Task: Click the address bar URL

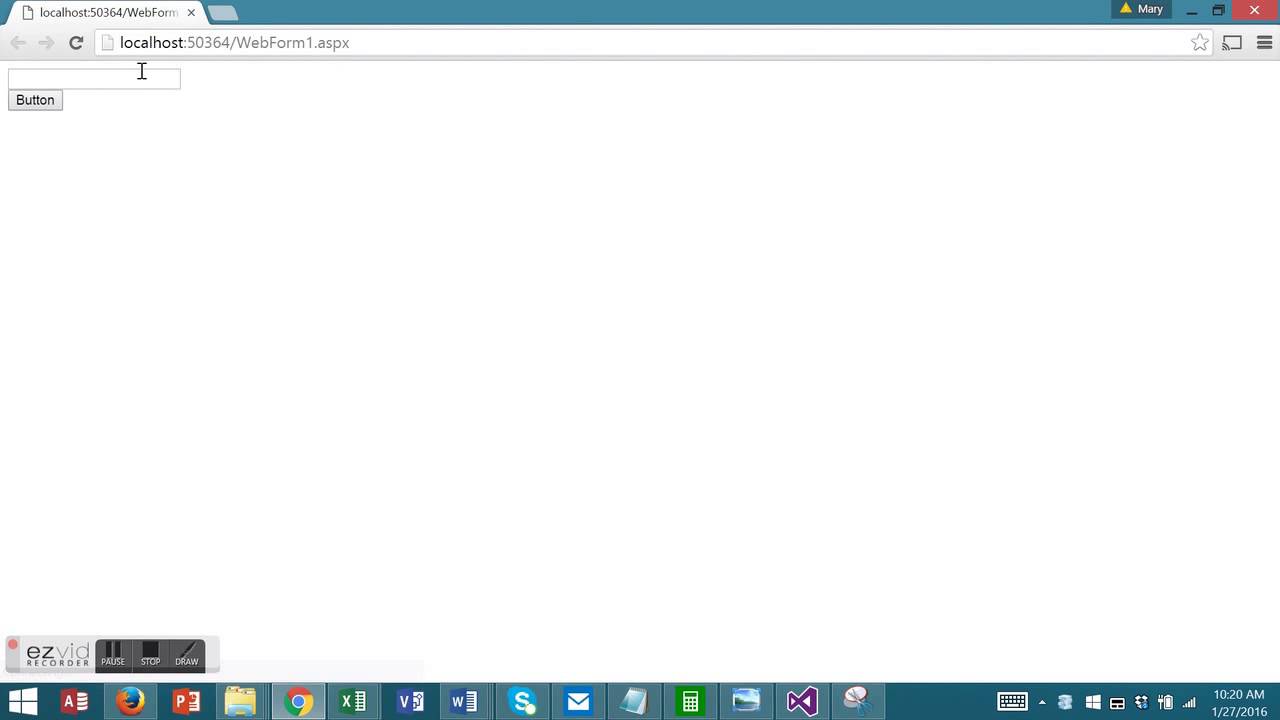Action: 234,43
